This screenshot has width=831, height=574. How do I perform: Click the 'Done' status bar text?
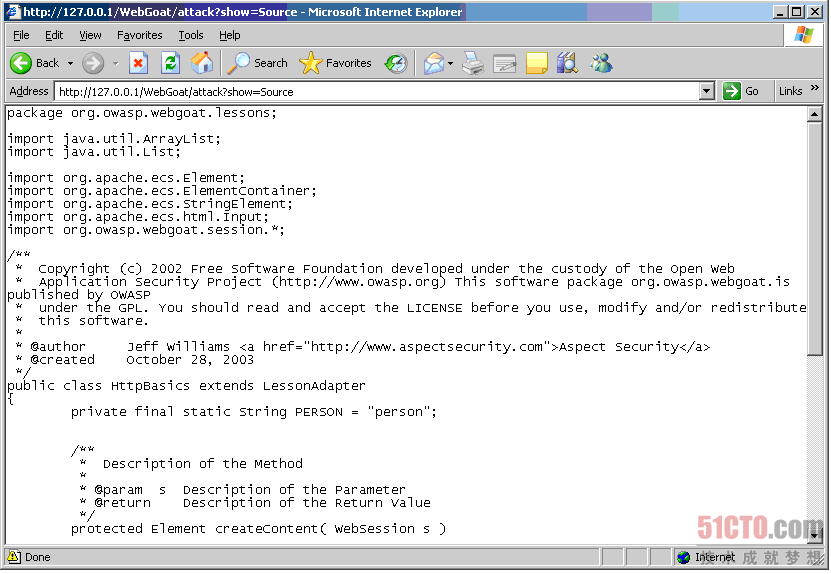[38, 557]
